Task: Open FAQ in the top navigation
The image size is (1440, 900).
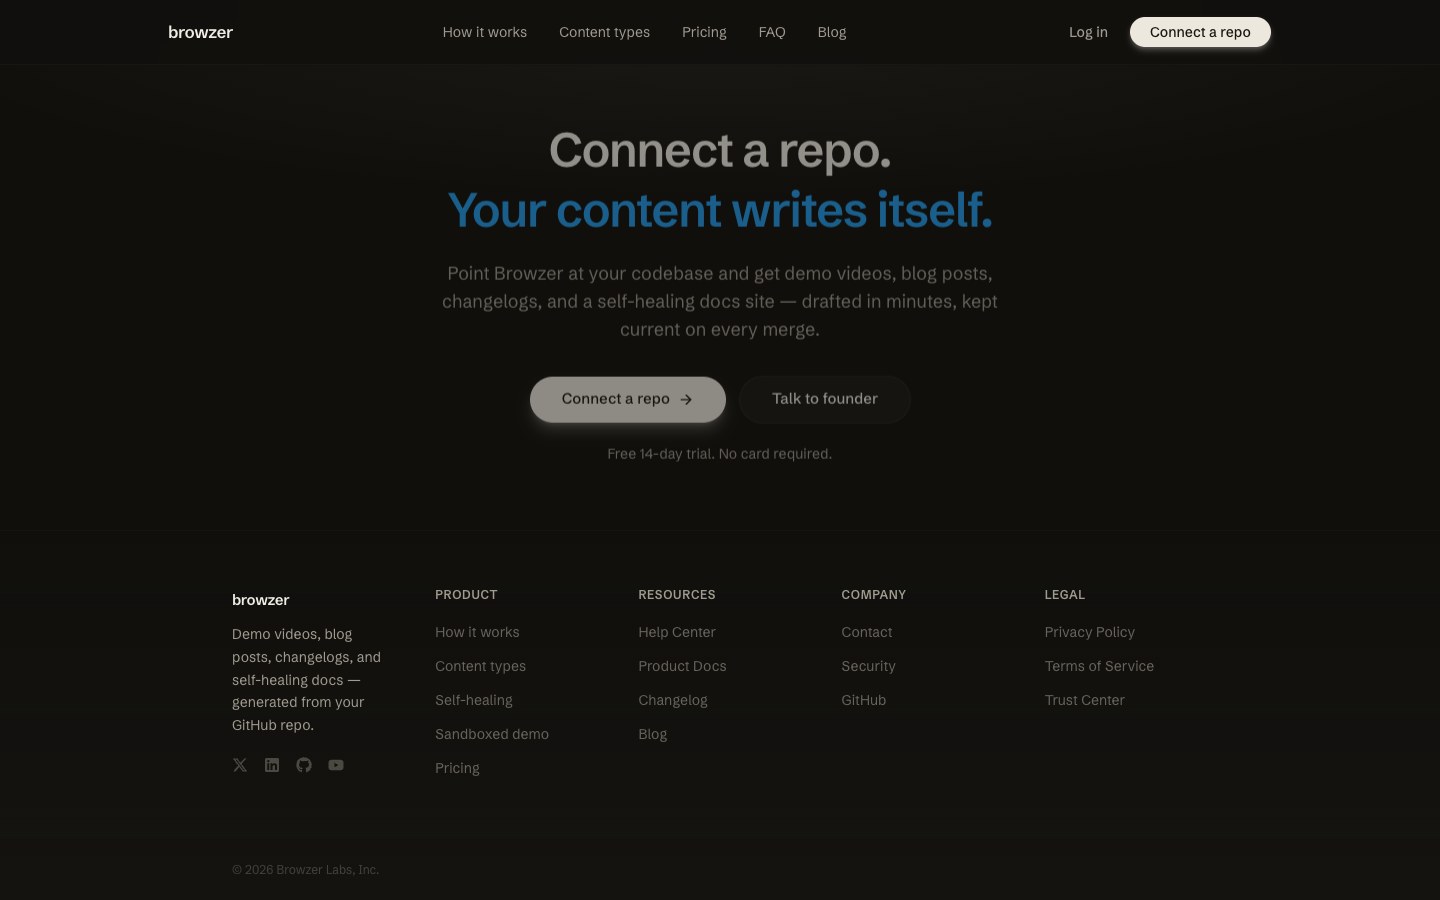Action: click(772, 32)
